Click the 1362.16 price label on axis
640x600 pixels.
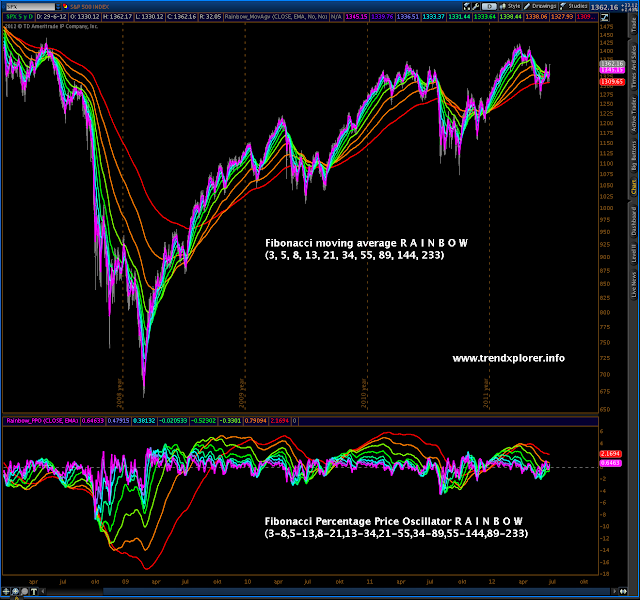coord(612,64)
